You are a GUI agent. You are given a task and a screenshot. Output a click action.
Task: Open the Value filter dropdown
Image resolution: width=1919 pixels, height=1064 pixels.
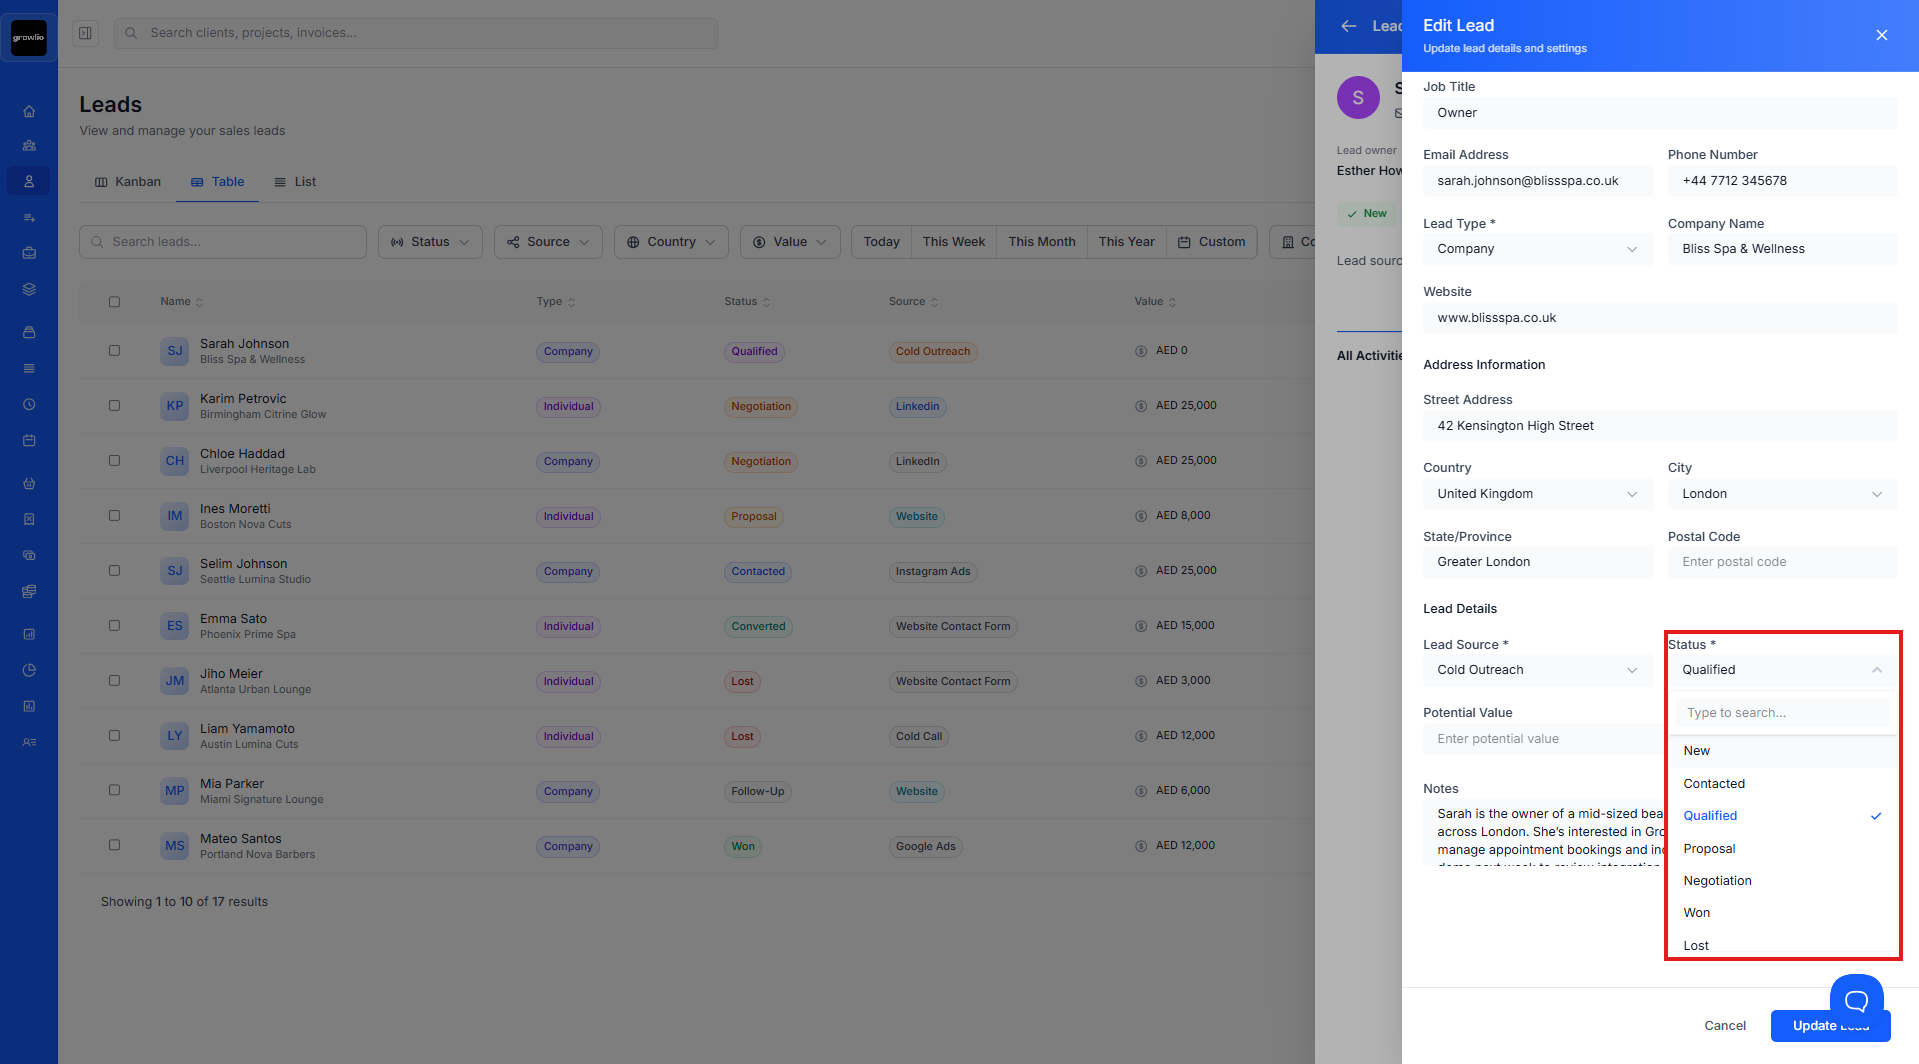click(790, 242)
